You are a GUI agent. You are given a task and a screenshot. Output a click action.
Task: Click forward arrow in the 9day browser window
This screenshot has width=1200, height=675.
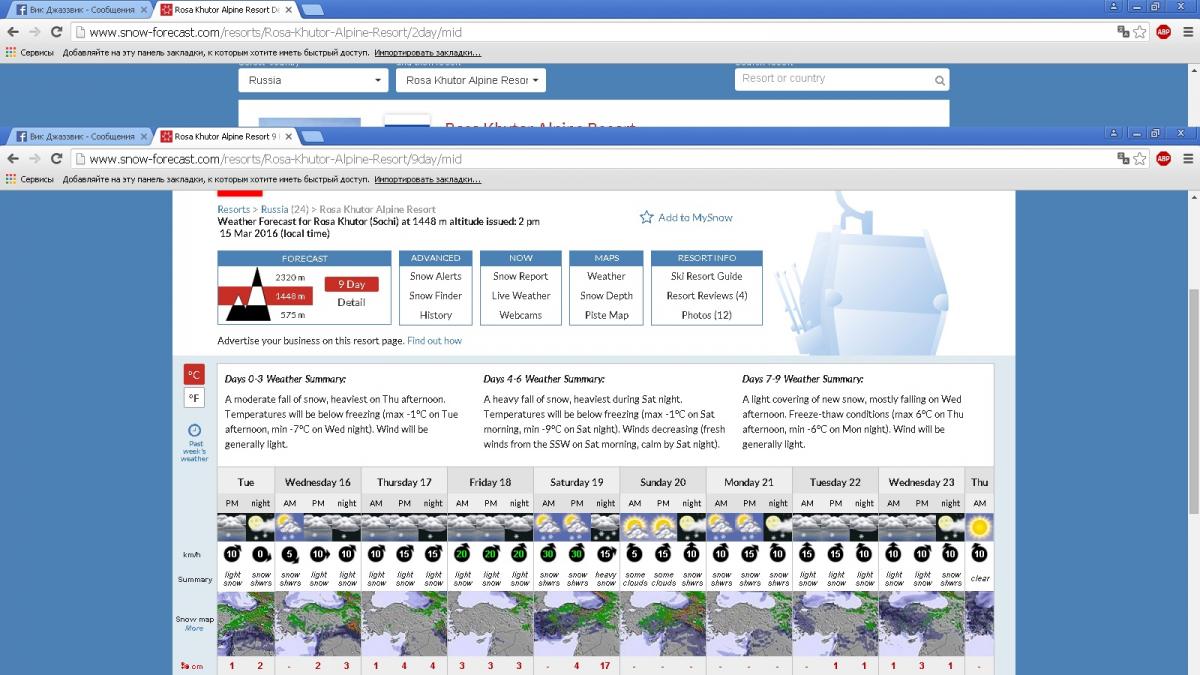(x=34, y=158)
